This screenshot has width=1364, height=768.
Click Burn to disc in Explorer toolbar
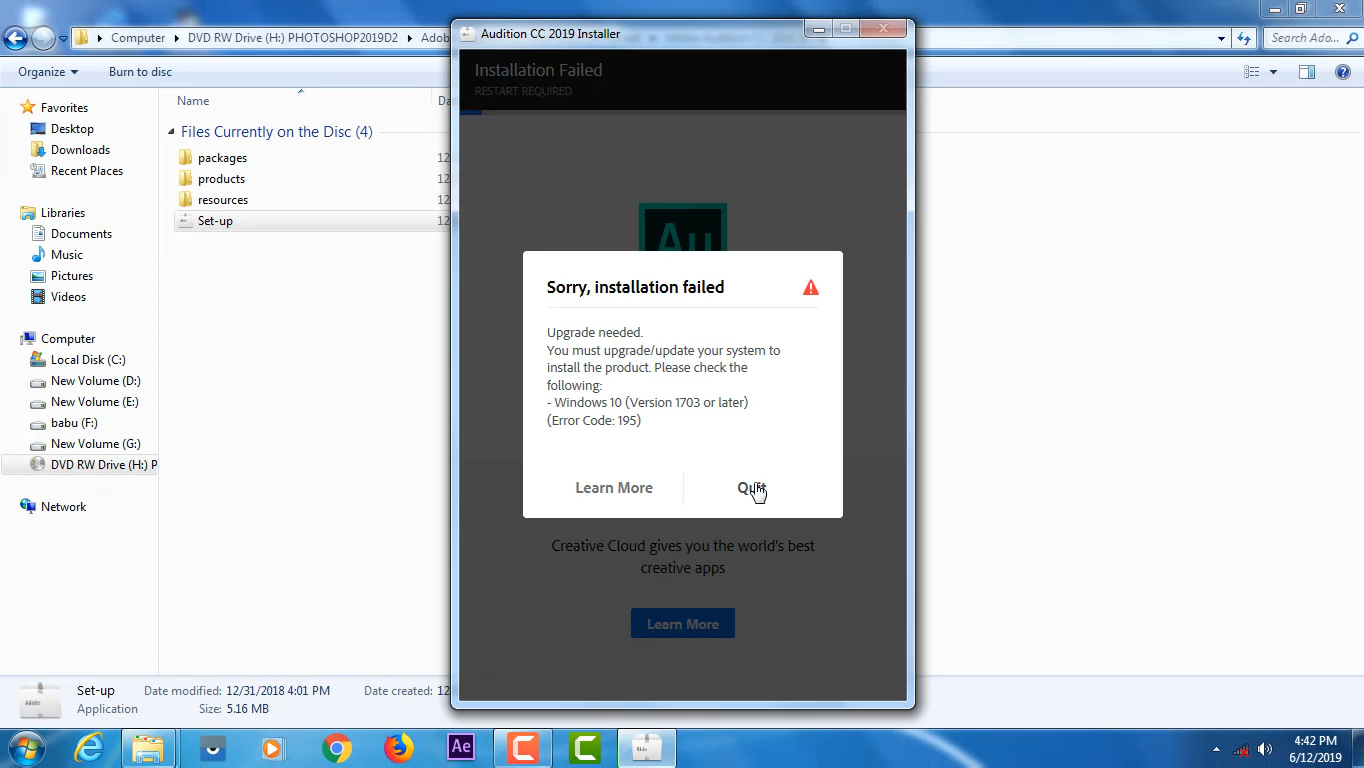(140, 72)
